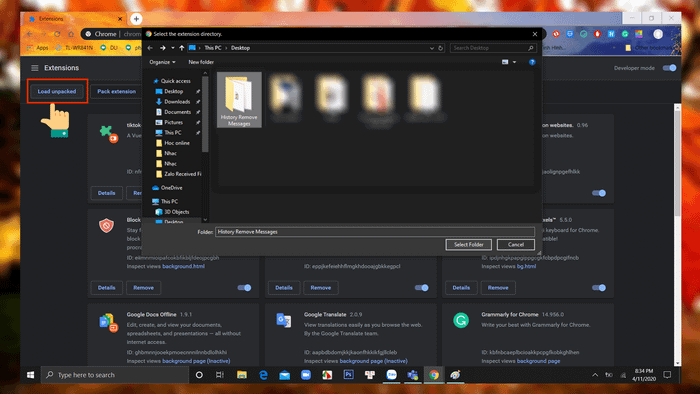Show hidden tray icons
The width and height of the screenshot is (700, 394).
tap(595, 375)
